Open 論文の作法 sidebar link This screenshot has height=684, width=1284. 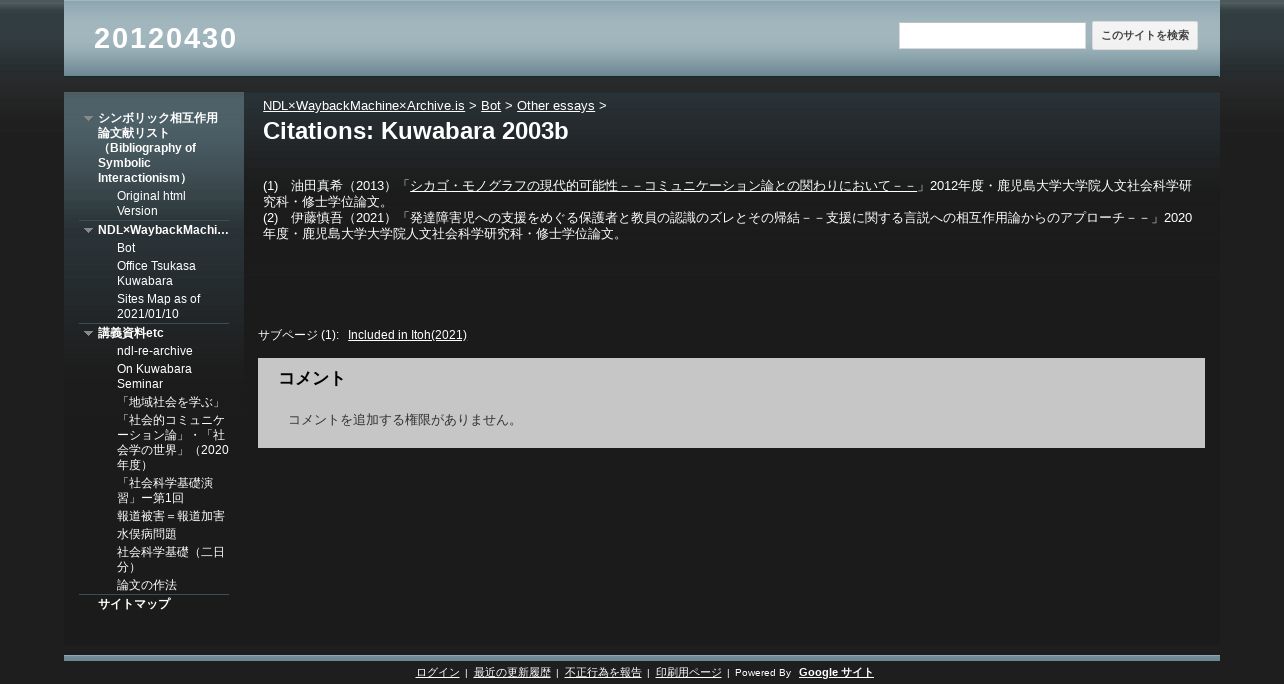click(x=147, y=585)
